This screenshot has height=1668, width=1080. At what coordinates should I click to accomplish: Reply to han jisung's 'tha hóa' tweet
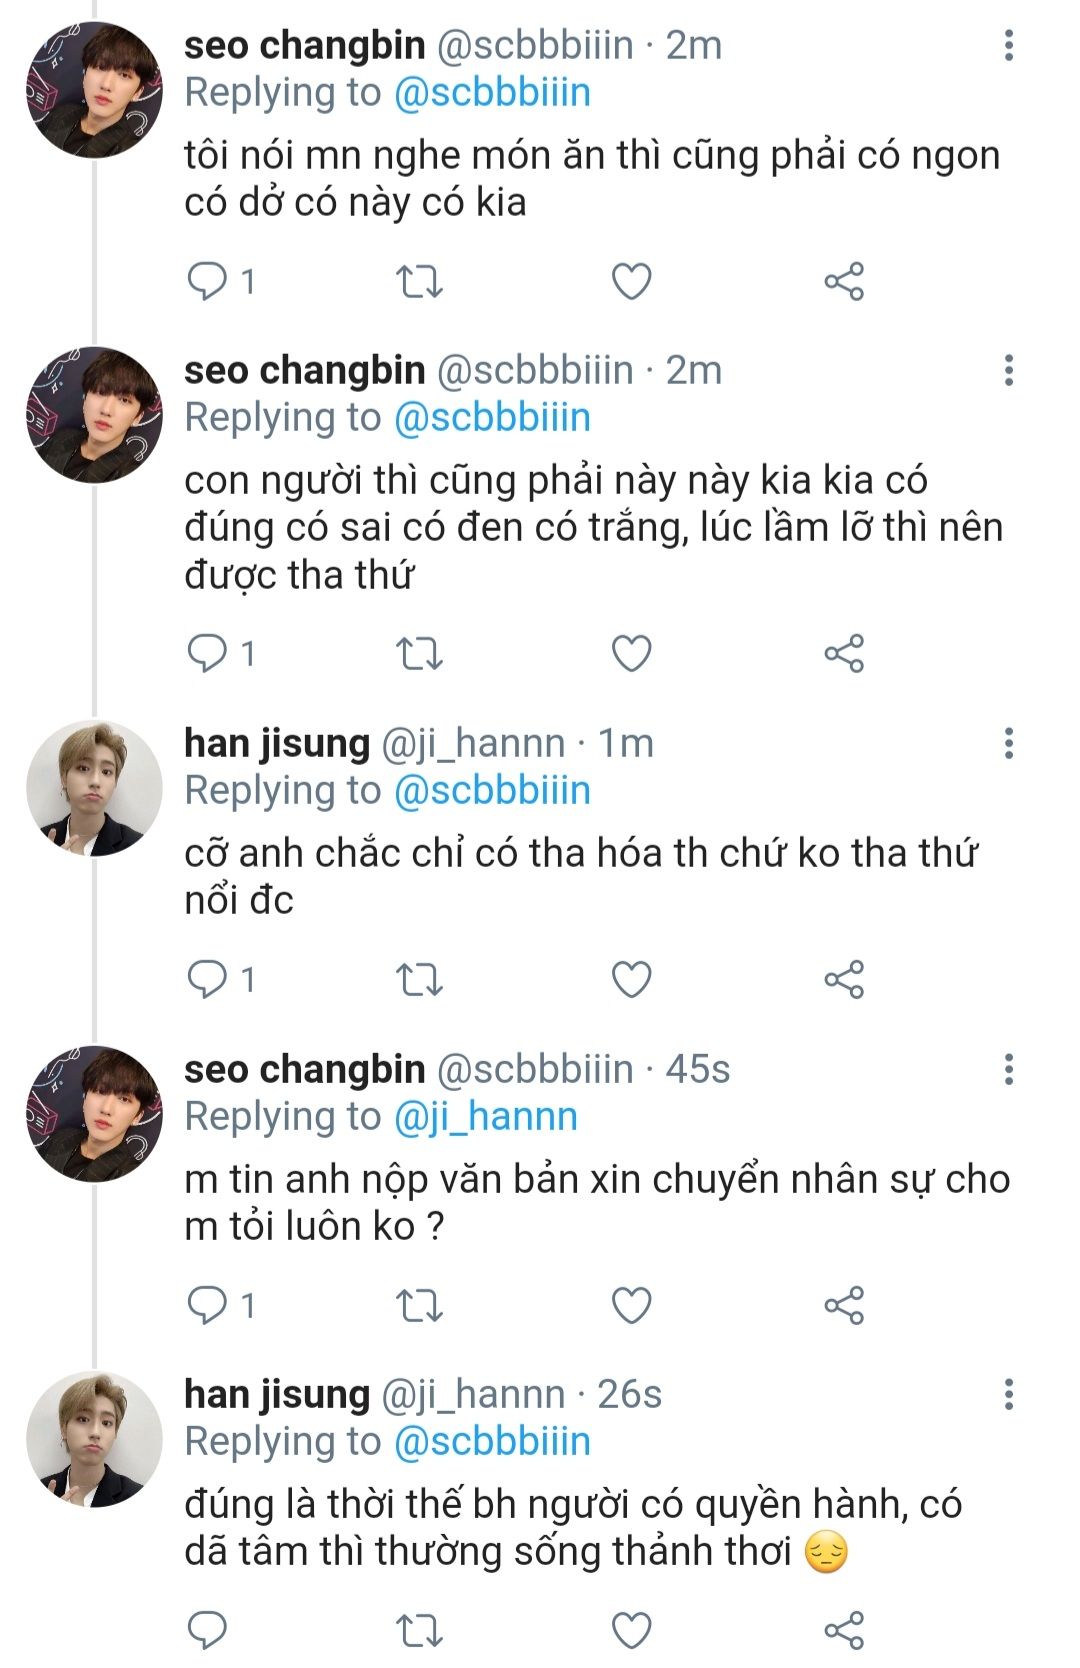coord(208,980)
